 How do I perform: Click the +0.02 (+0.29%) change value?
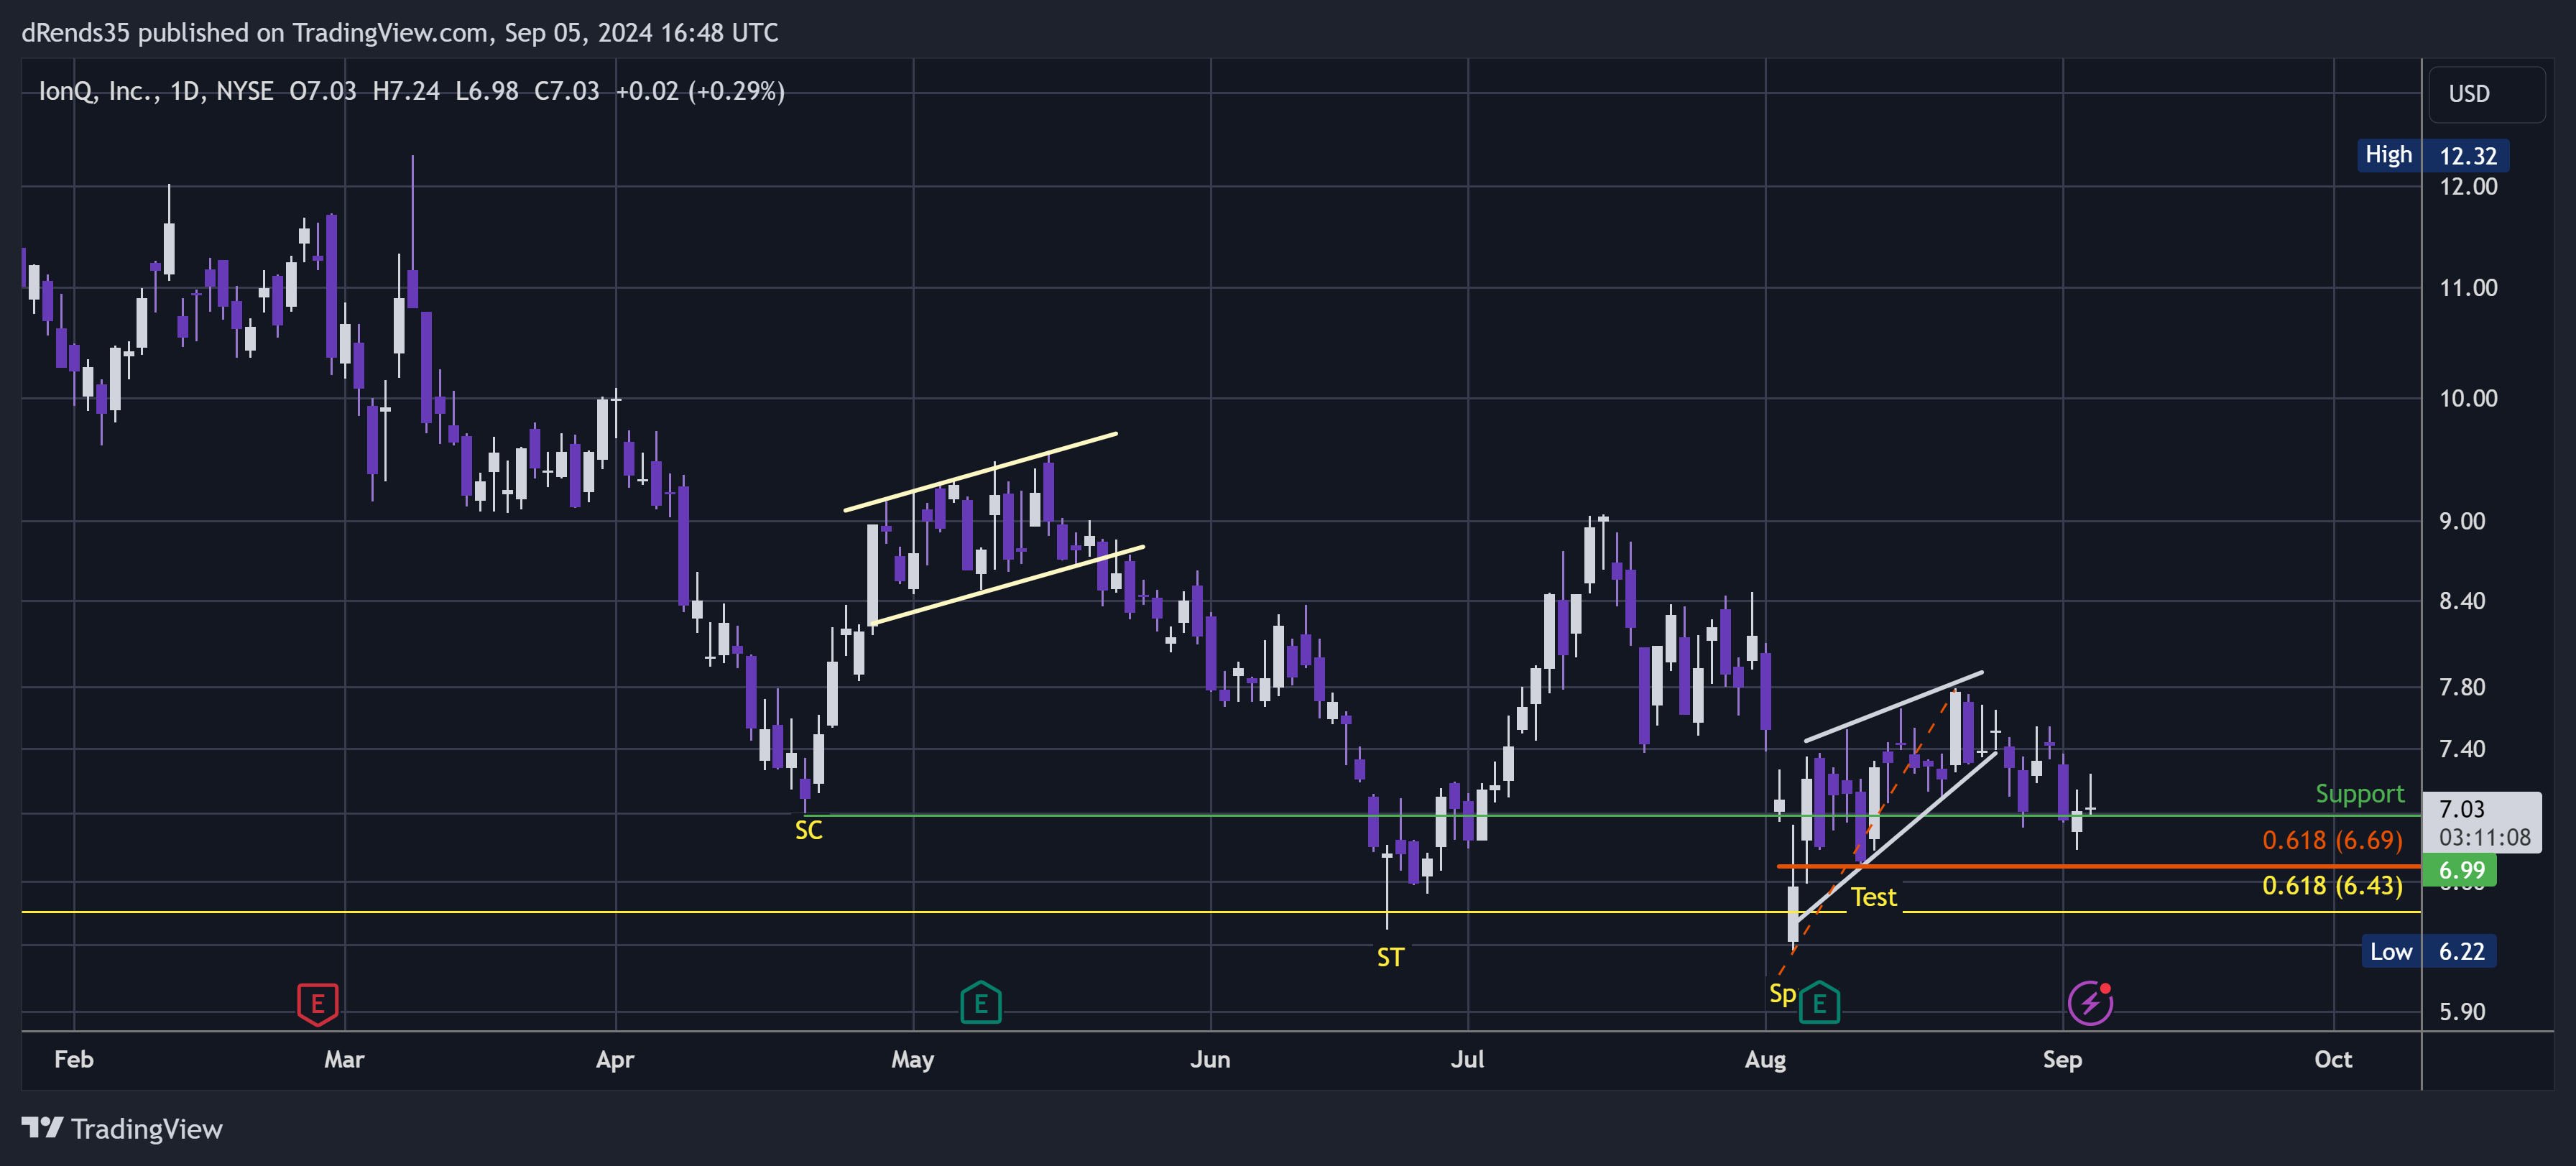pyautogui.click(x=700, y=91)
